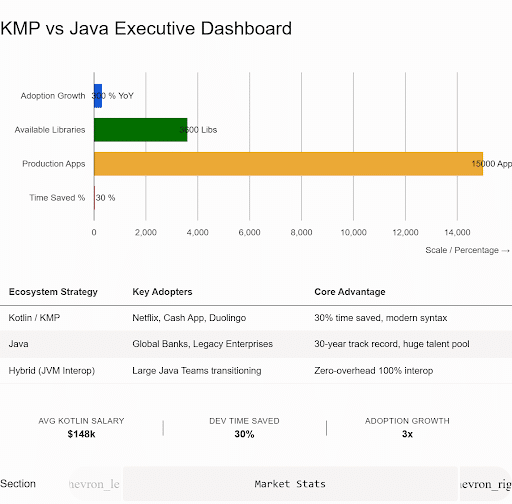Click the '15000 Apps' bar value label

coord(492,164)
